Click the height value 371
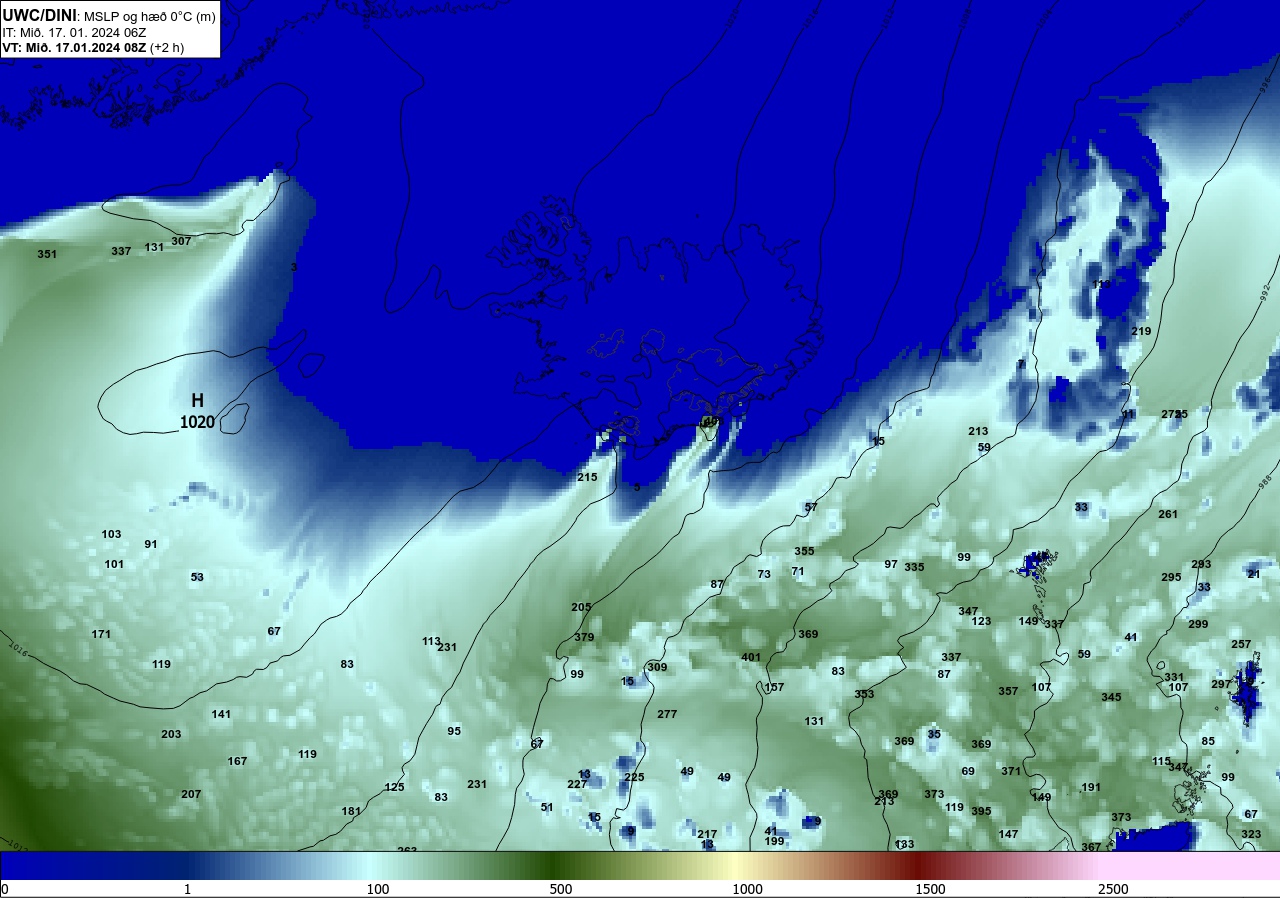The width and height of the screenshot is (1280, 898). [x=1011, y=771]
